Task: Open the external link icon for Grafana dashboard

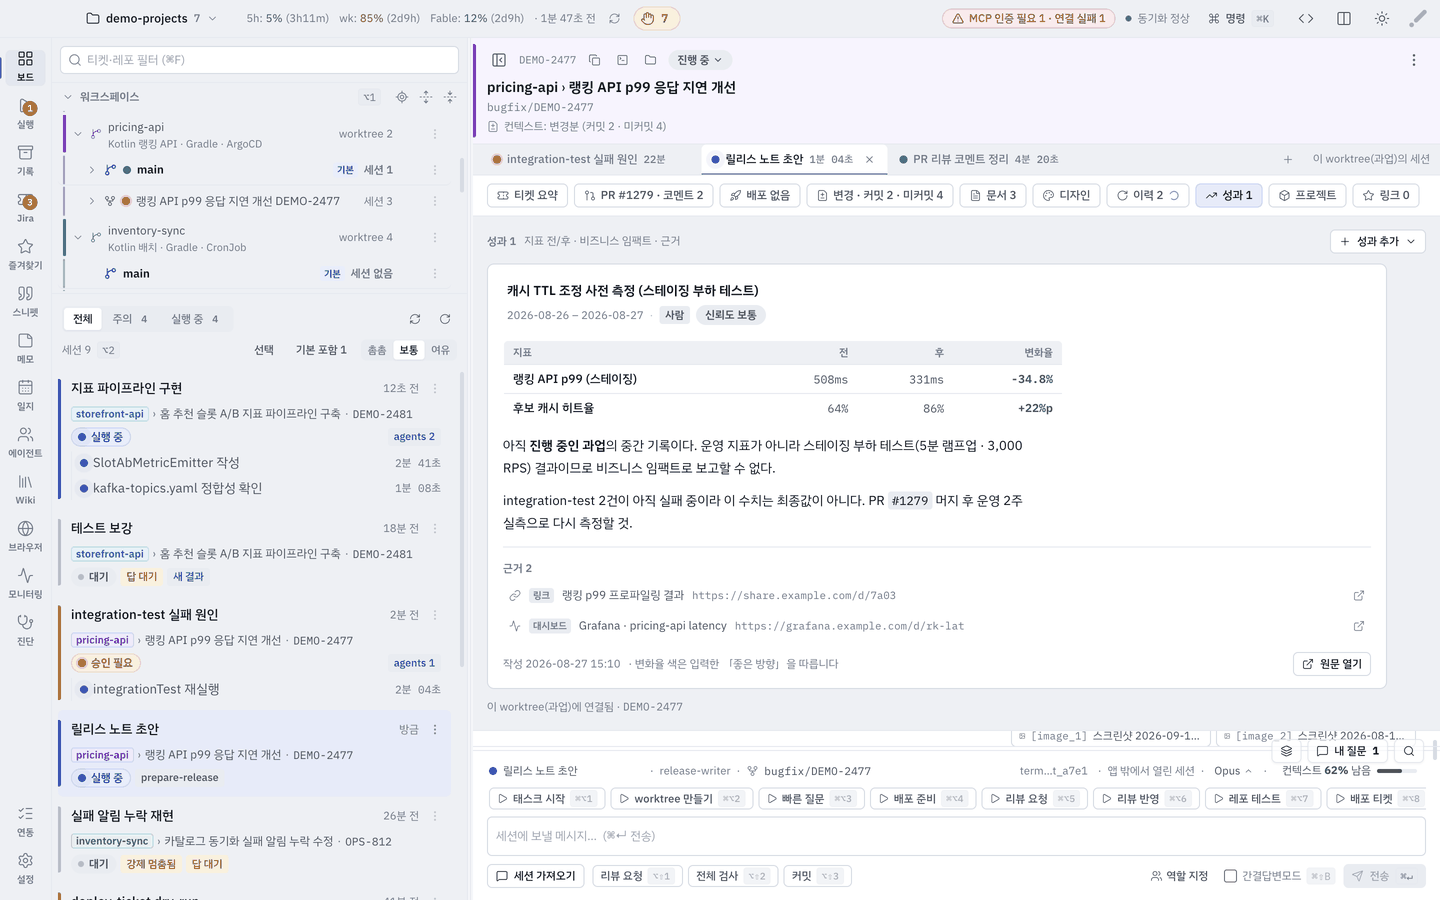Action: pos(1359,626)
